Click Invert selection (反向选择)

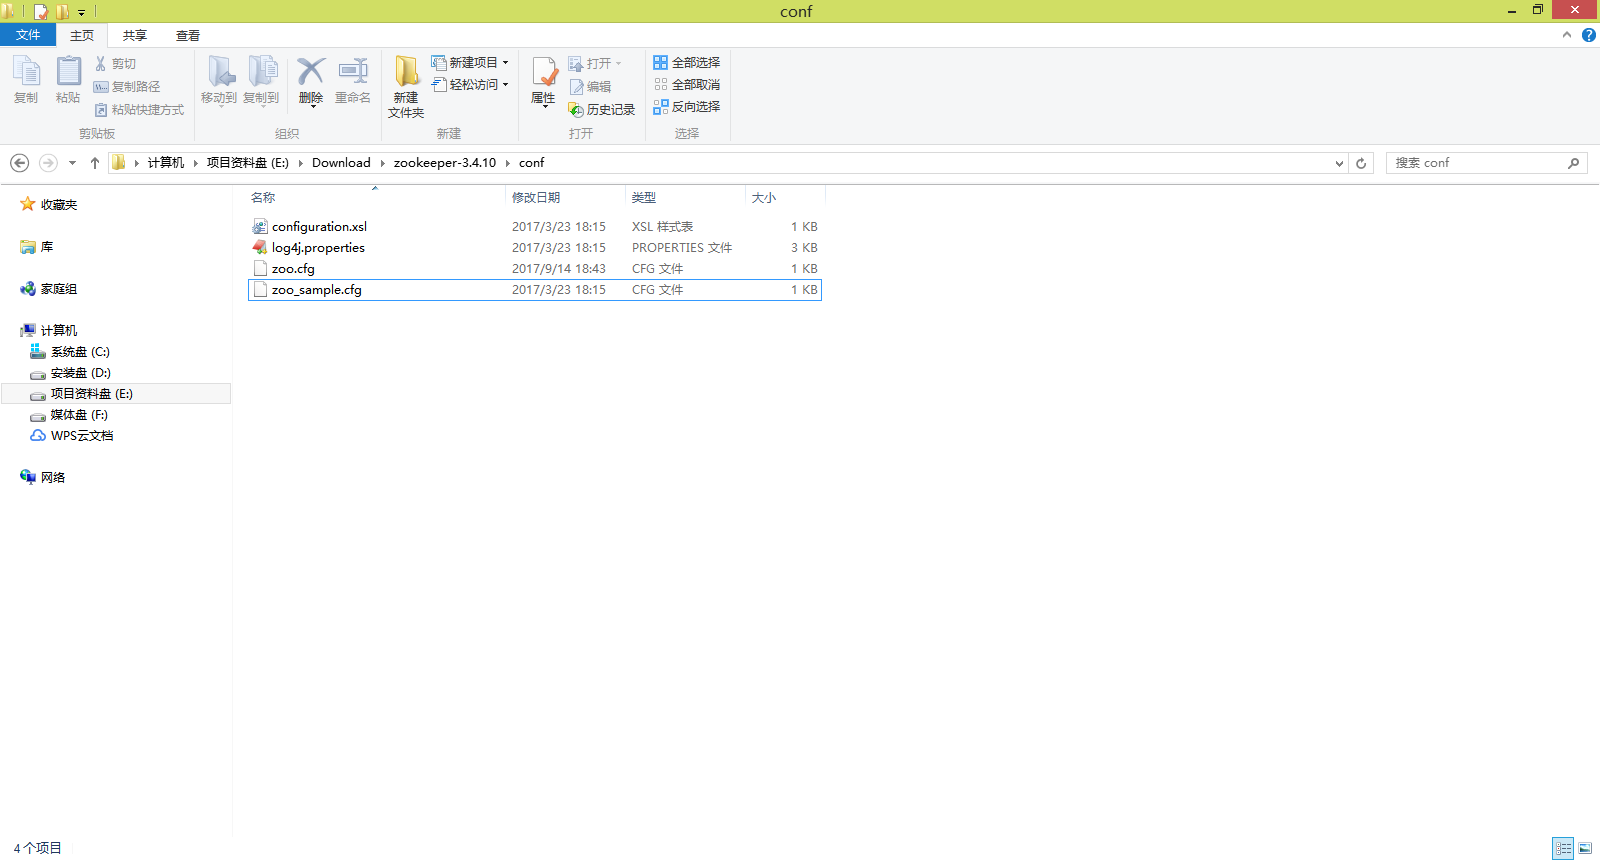686,106
